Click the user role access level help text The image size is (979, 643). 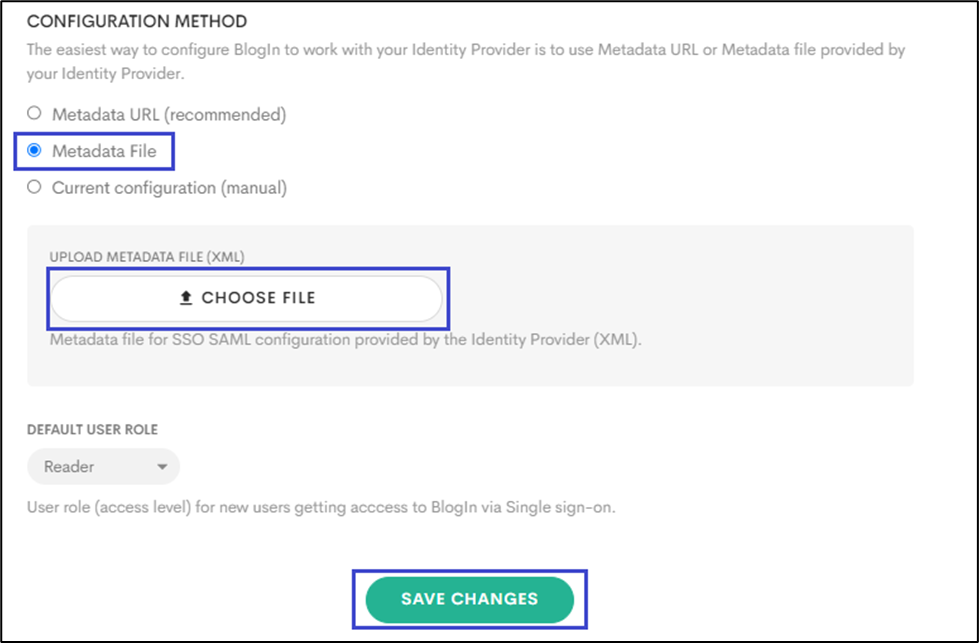320,508
